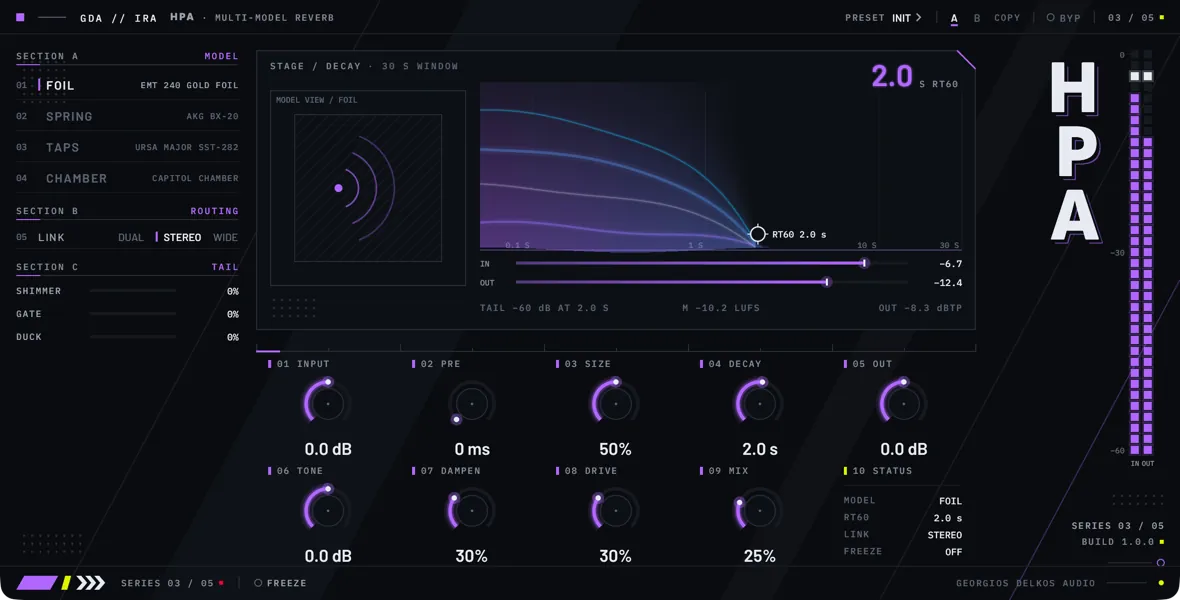
Task: Click the 0 ms pre-delay value
Action: [x=472, y=449]
